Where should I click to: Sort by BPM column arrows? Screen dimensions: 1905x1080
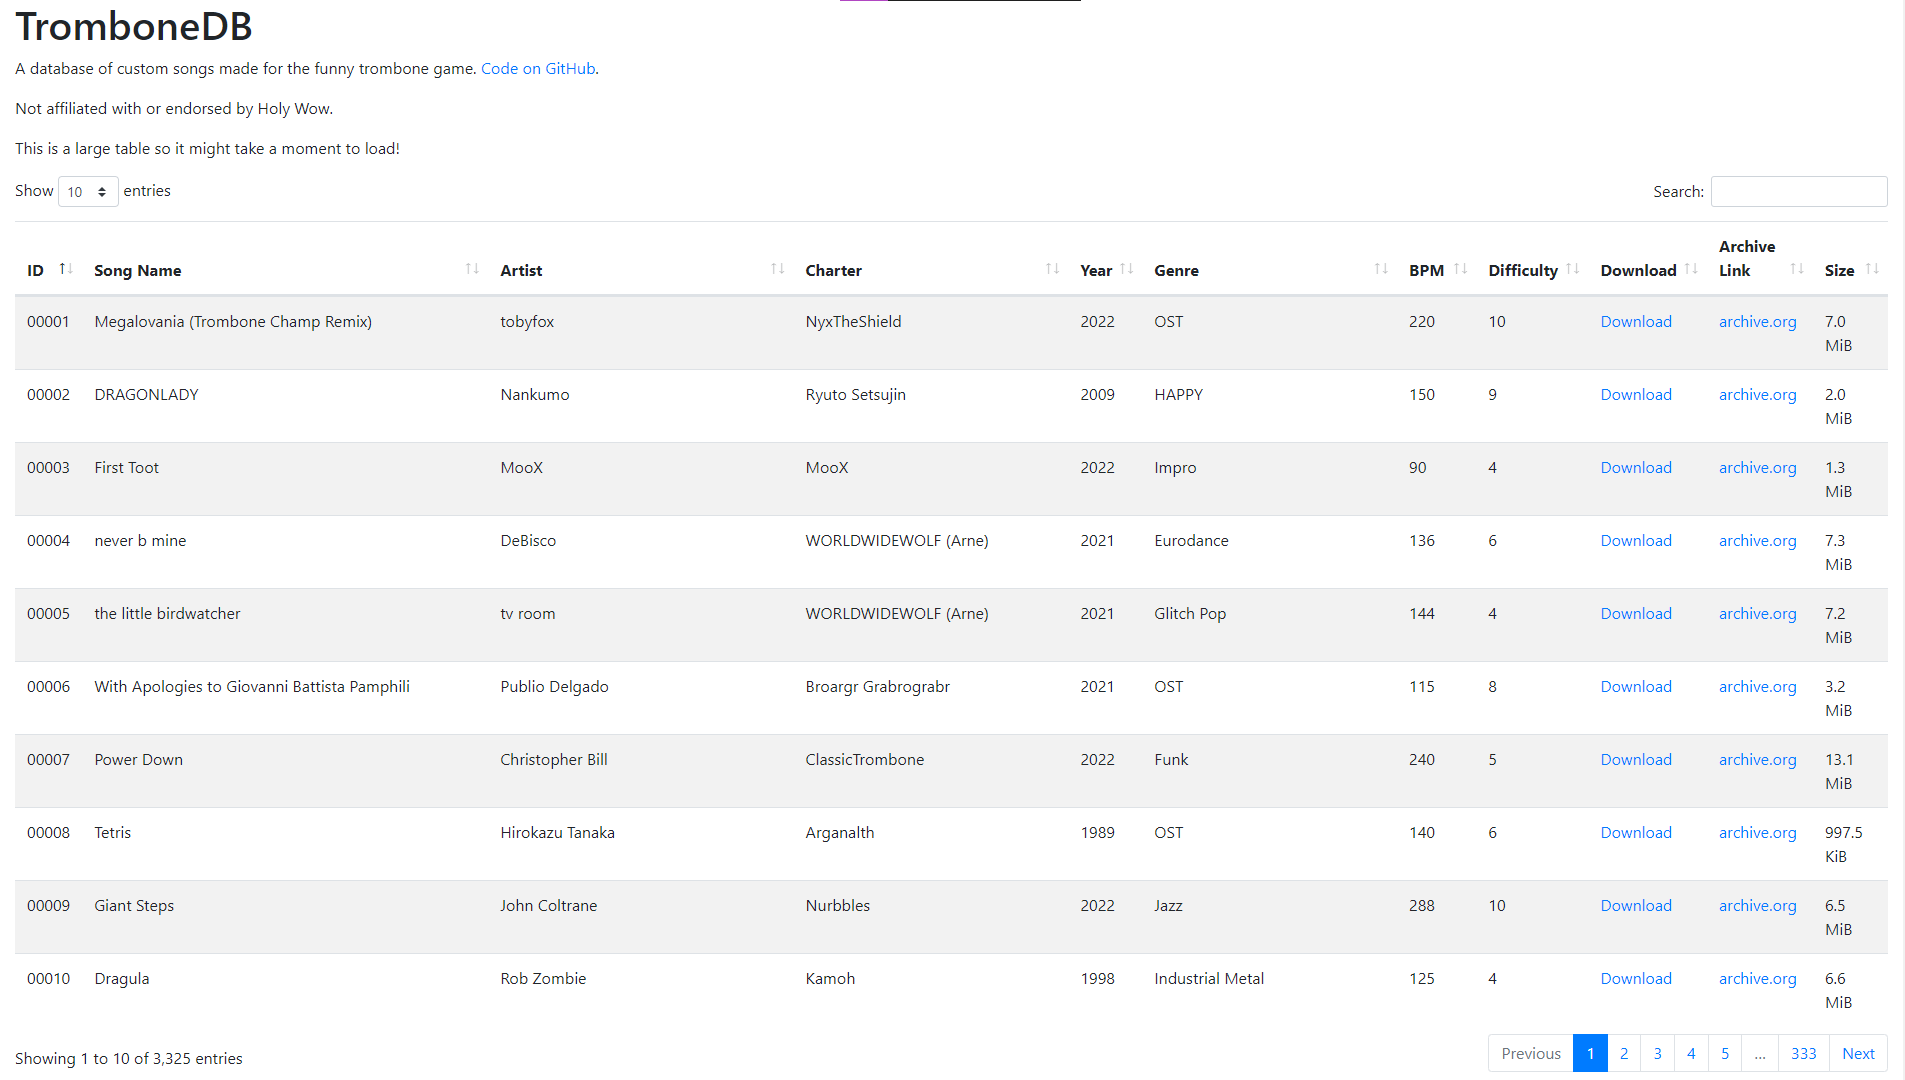[1461, 269]
